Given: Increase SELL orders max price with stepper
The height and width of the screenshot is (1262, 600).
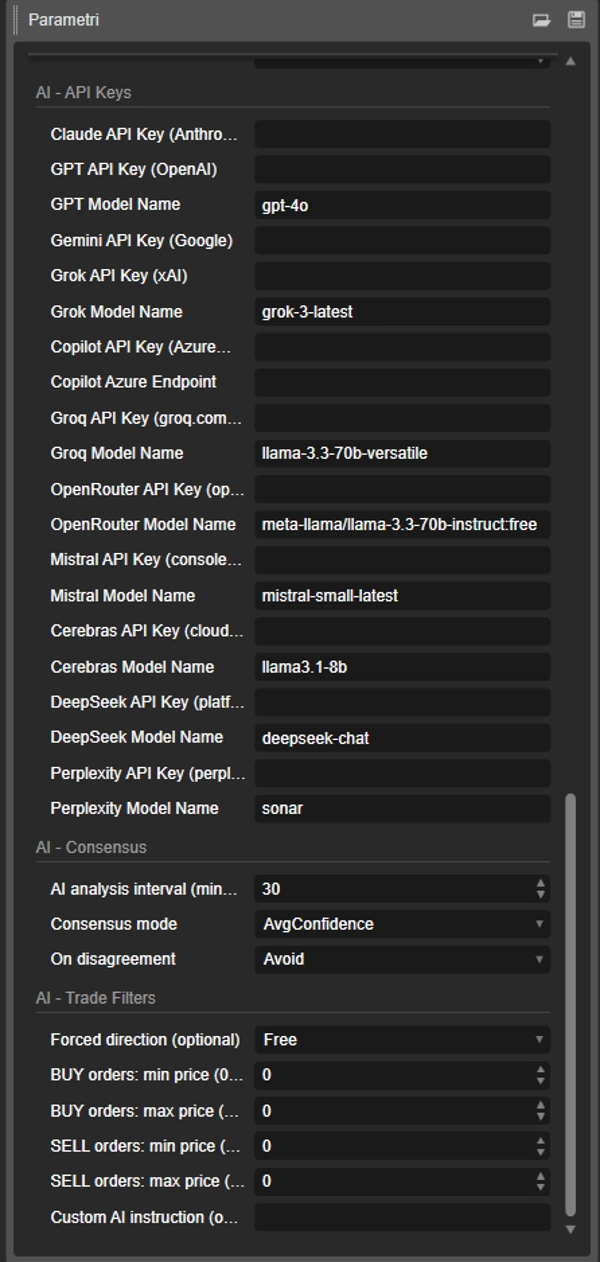Looking at the screenshot, I should point(539,1176).
